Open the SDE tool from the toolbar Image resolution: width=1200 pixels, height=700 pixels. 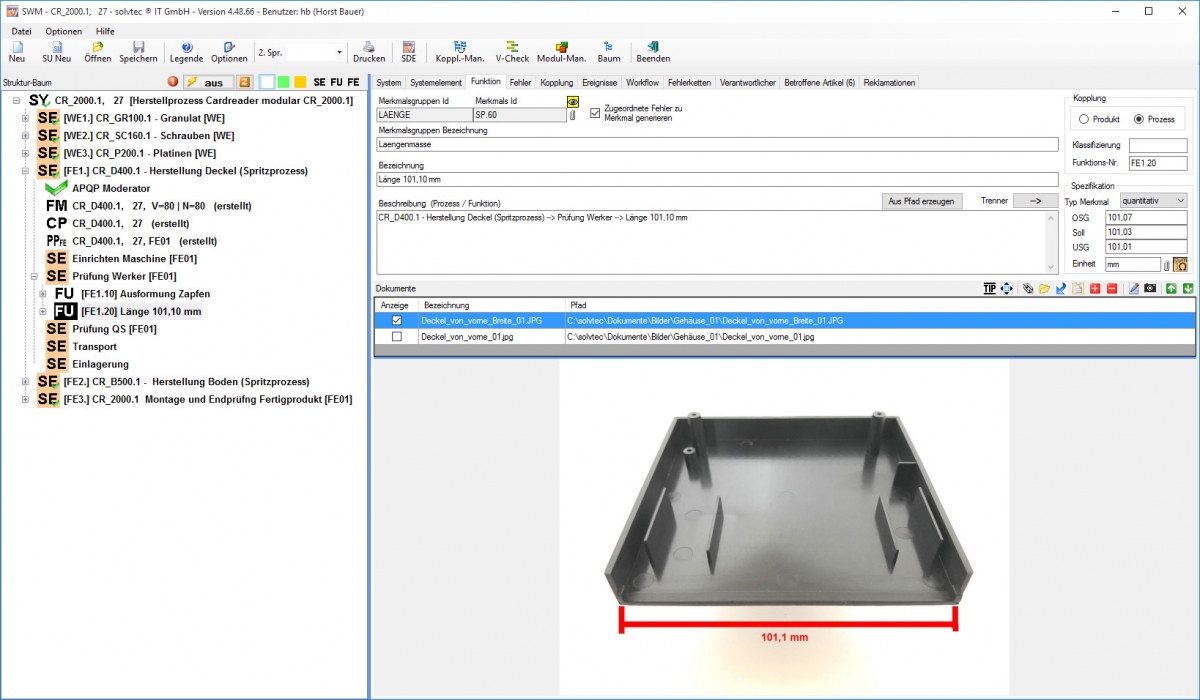408,52
